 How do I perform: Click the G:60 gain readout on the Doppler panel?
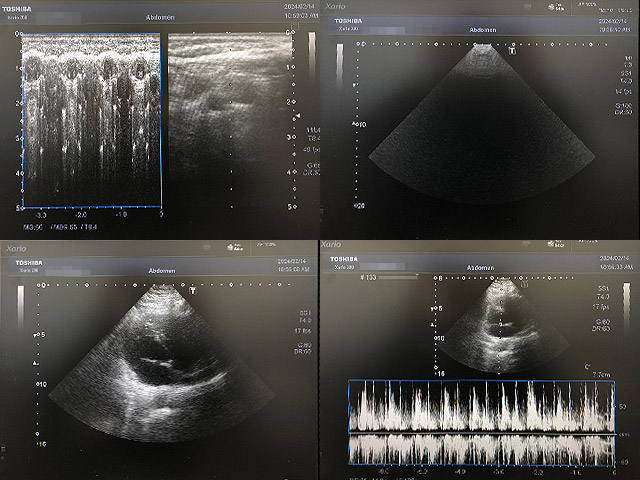[x=602, y=321]
